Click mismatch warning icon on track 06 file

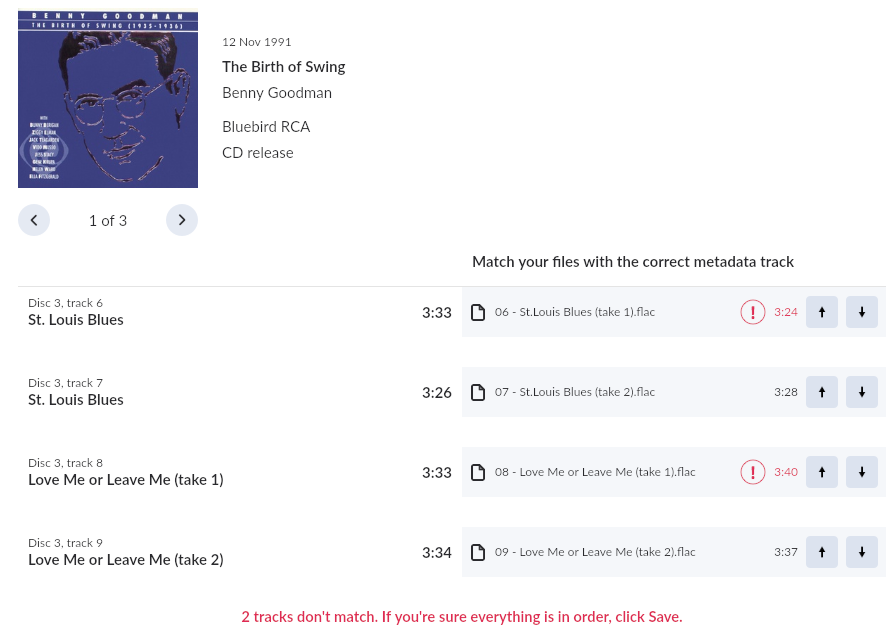pos(753,312)
